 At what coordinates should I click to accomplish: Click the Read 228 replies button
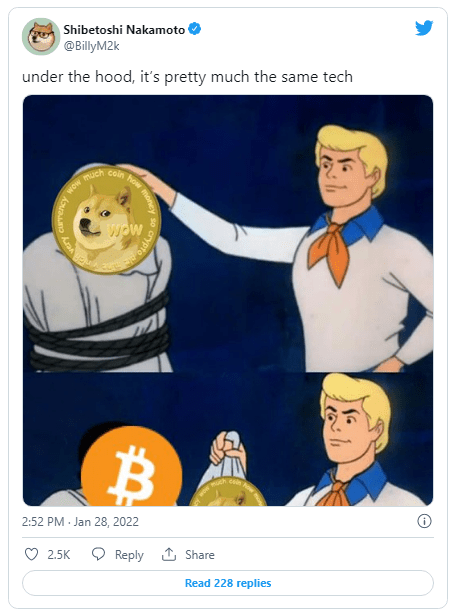click(228, 583)
